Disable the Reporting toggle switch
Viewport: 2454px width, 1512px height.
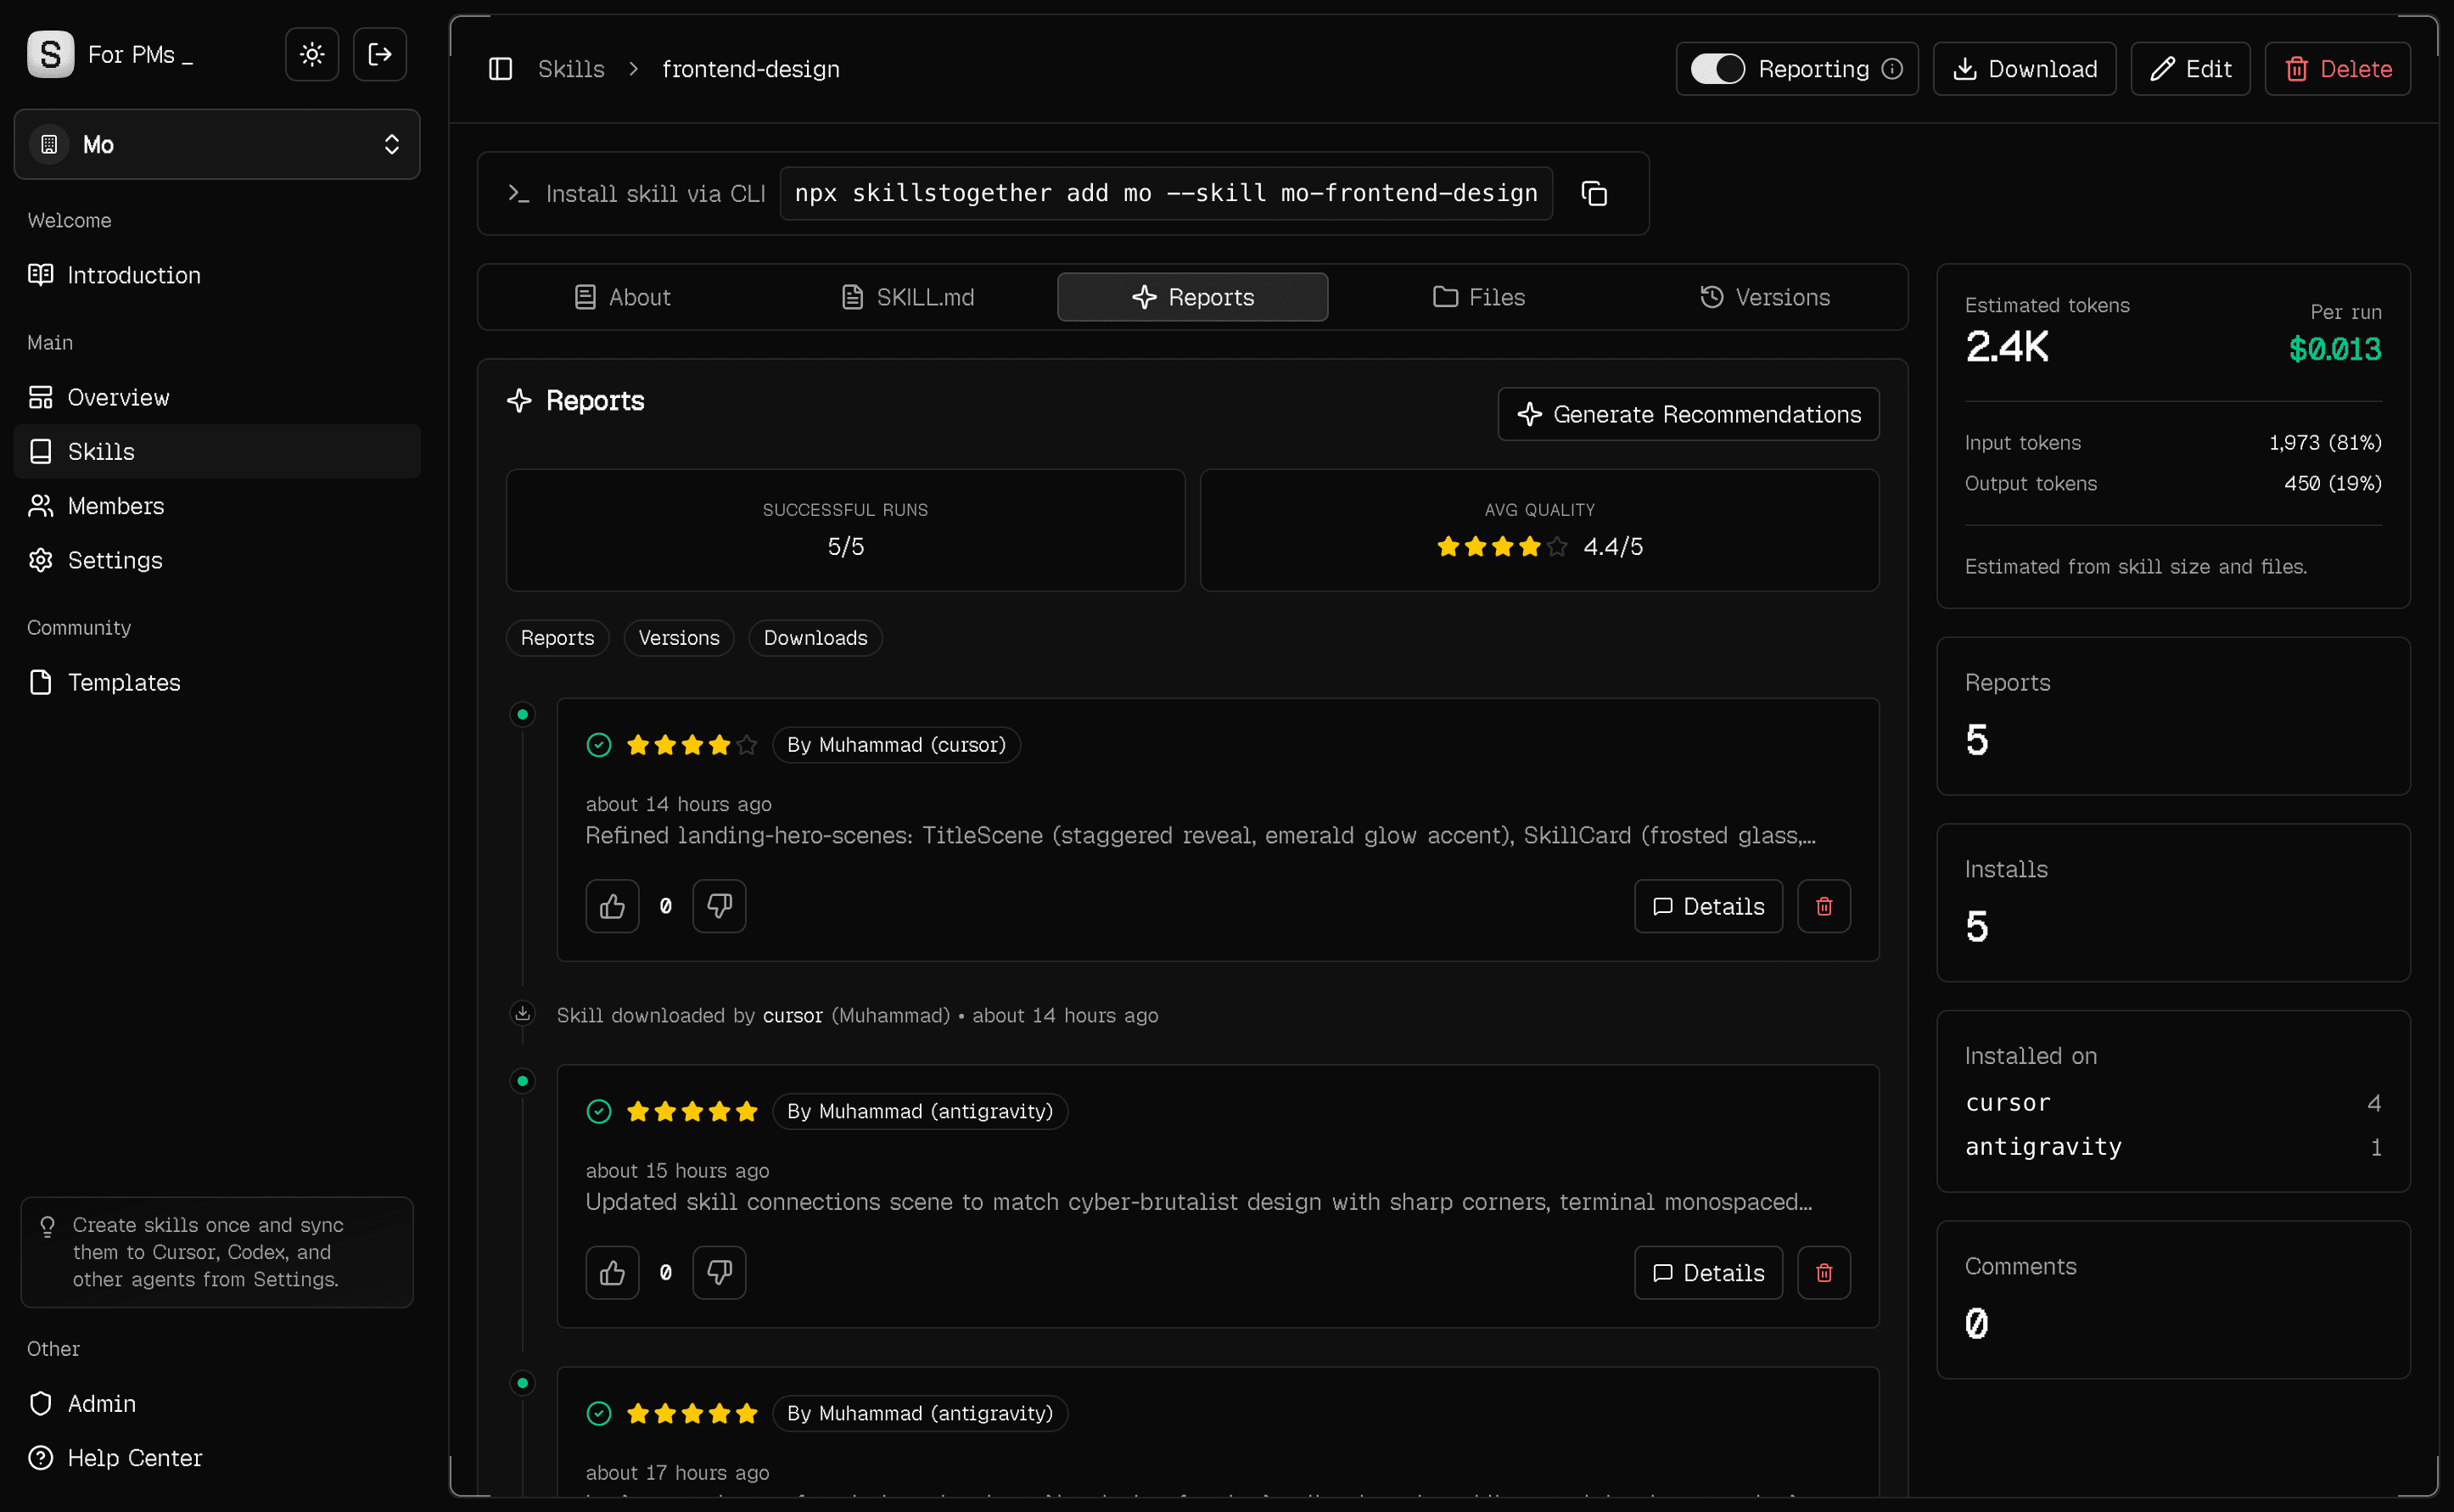(1717, 68)
